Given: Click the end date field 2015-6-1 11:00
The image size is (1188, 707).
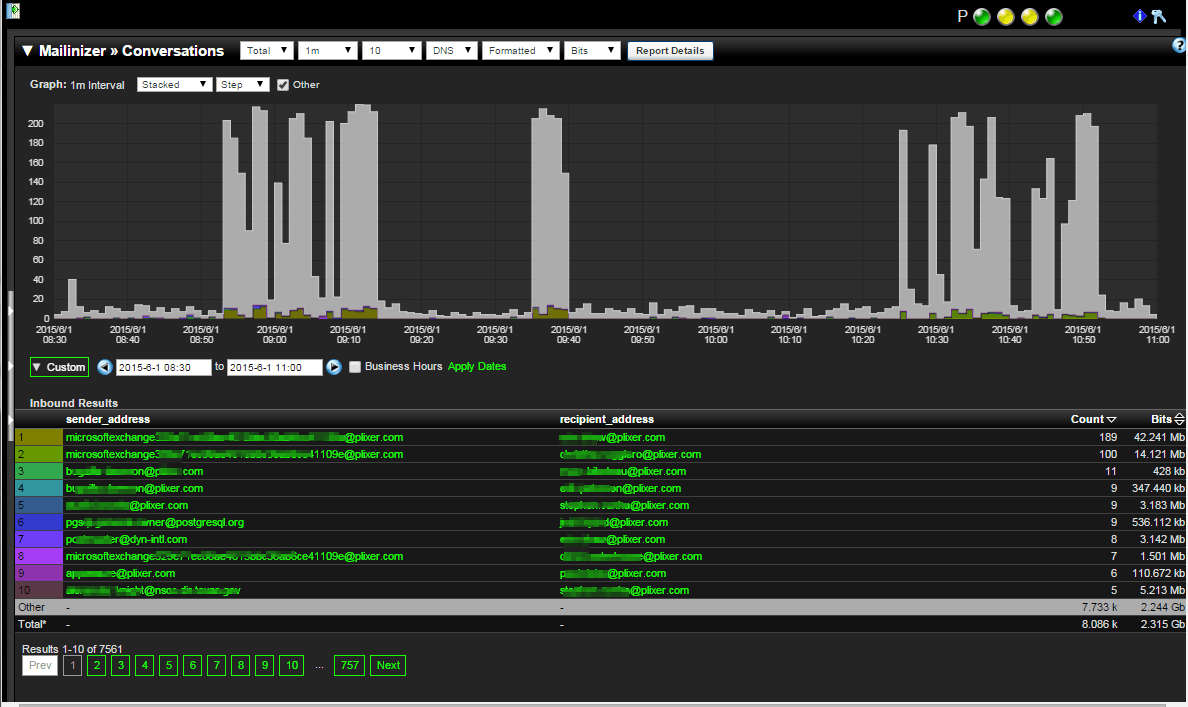Looking at the screenshot, I should pos(274,368).
